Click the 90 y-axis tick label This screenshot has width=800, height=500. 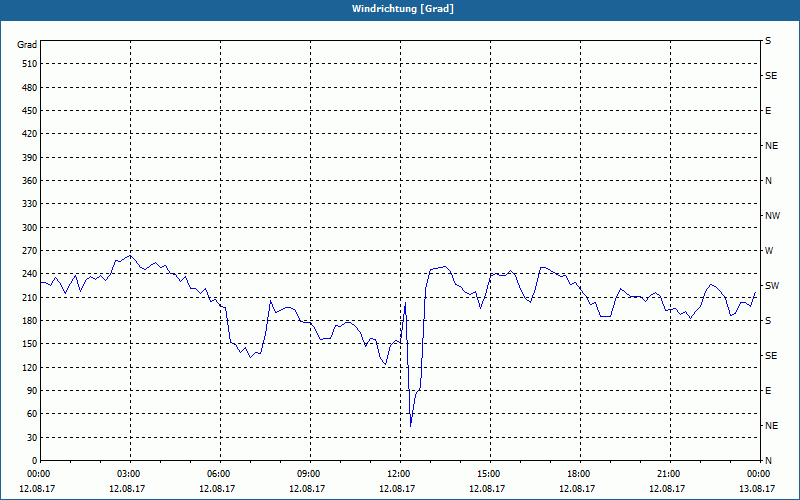tap(32, 391)
